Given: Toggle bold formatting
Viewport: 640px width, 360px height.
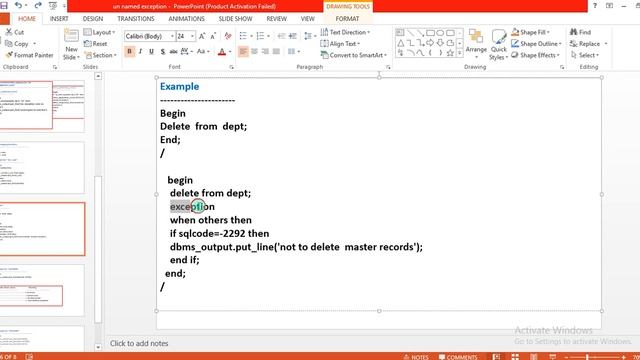Looking at the screenshot, I should pos(129,51).
